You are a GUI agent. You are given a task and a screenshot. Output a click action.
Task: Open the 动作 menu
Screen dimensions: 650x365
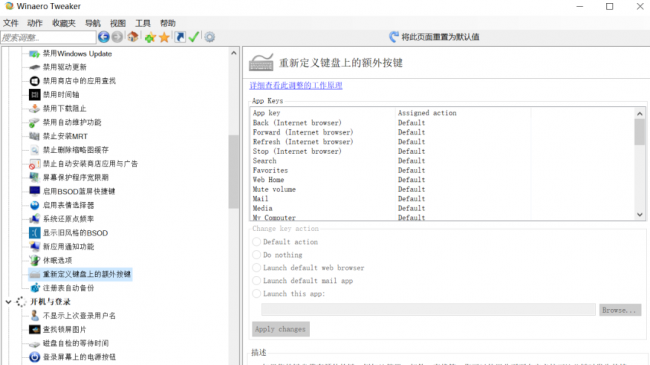(35, 23)
